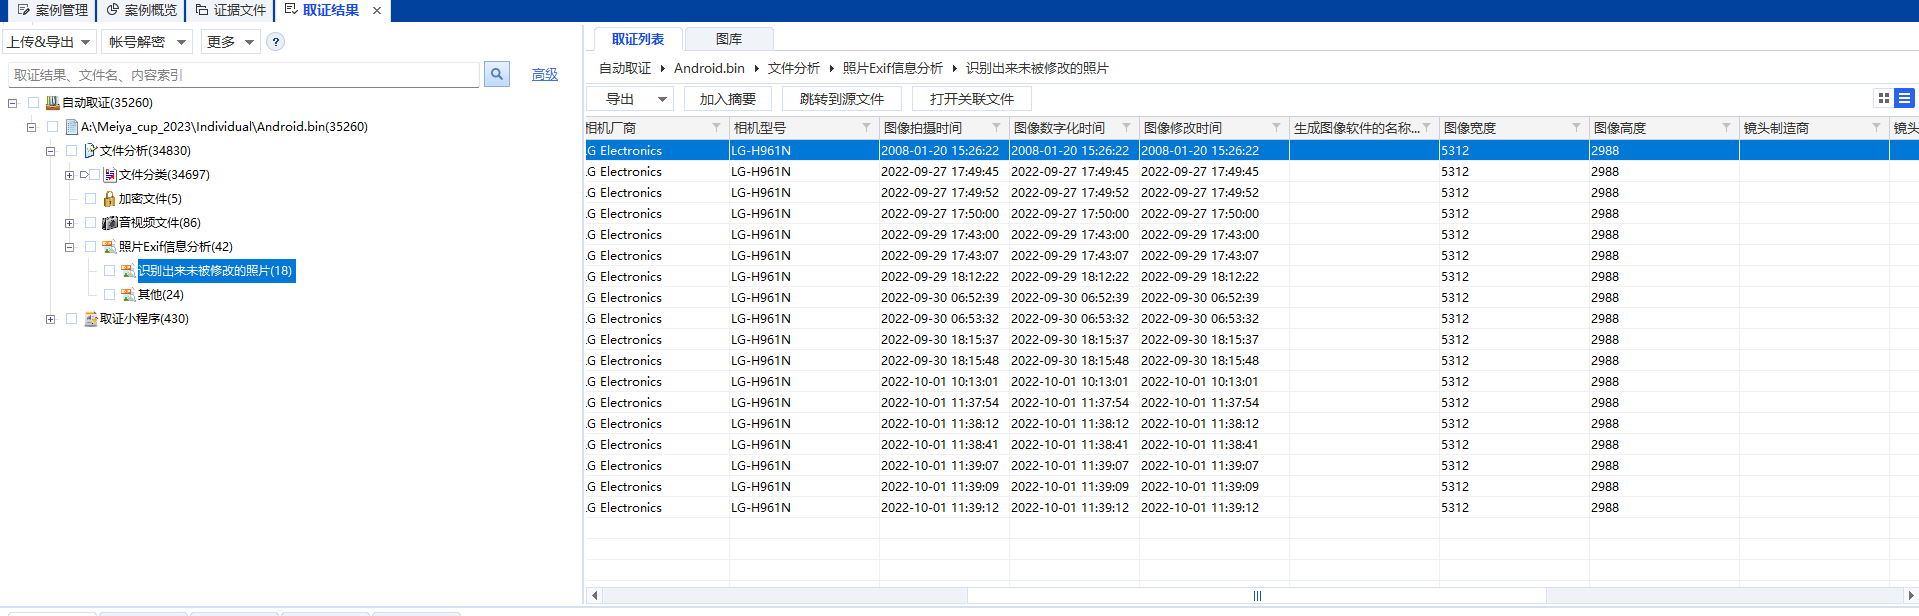Viewport: 1919px width, 616px height.
Task: Click the 加入摘要 button
Action: pyautogui.click(x=728, y=99)
